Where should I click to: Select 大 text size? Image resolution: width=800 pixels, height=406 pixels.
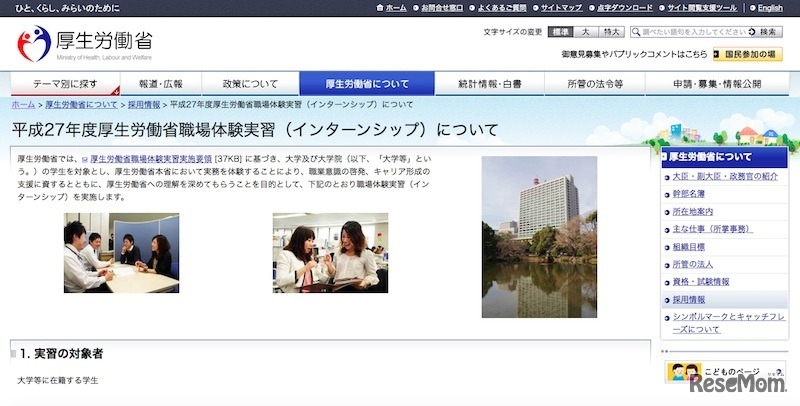(585, 32)
